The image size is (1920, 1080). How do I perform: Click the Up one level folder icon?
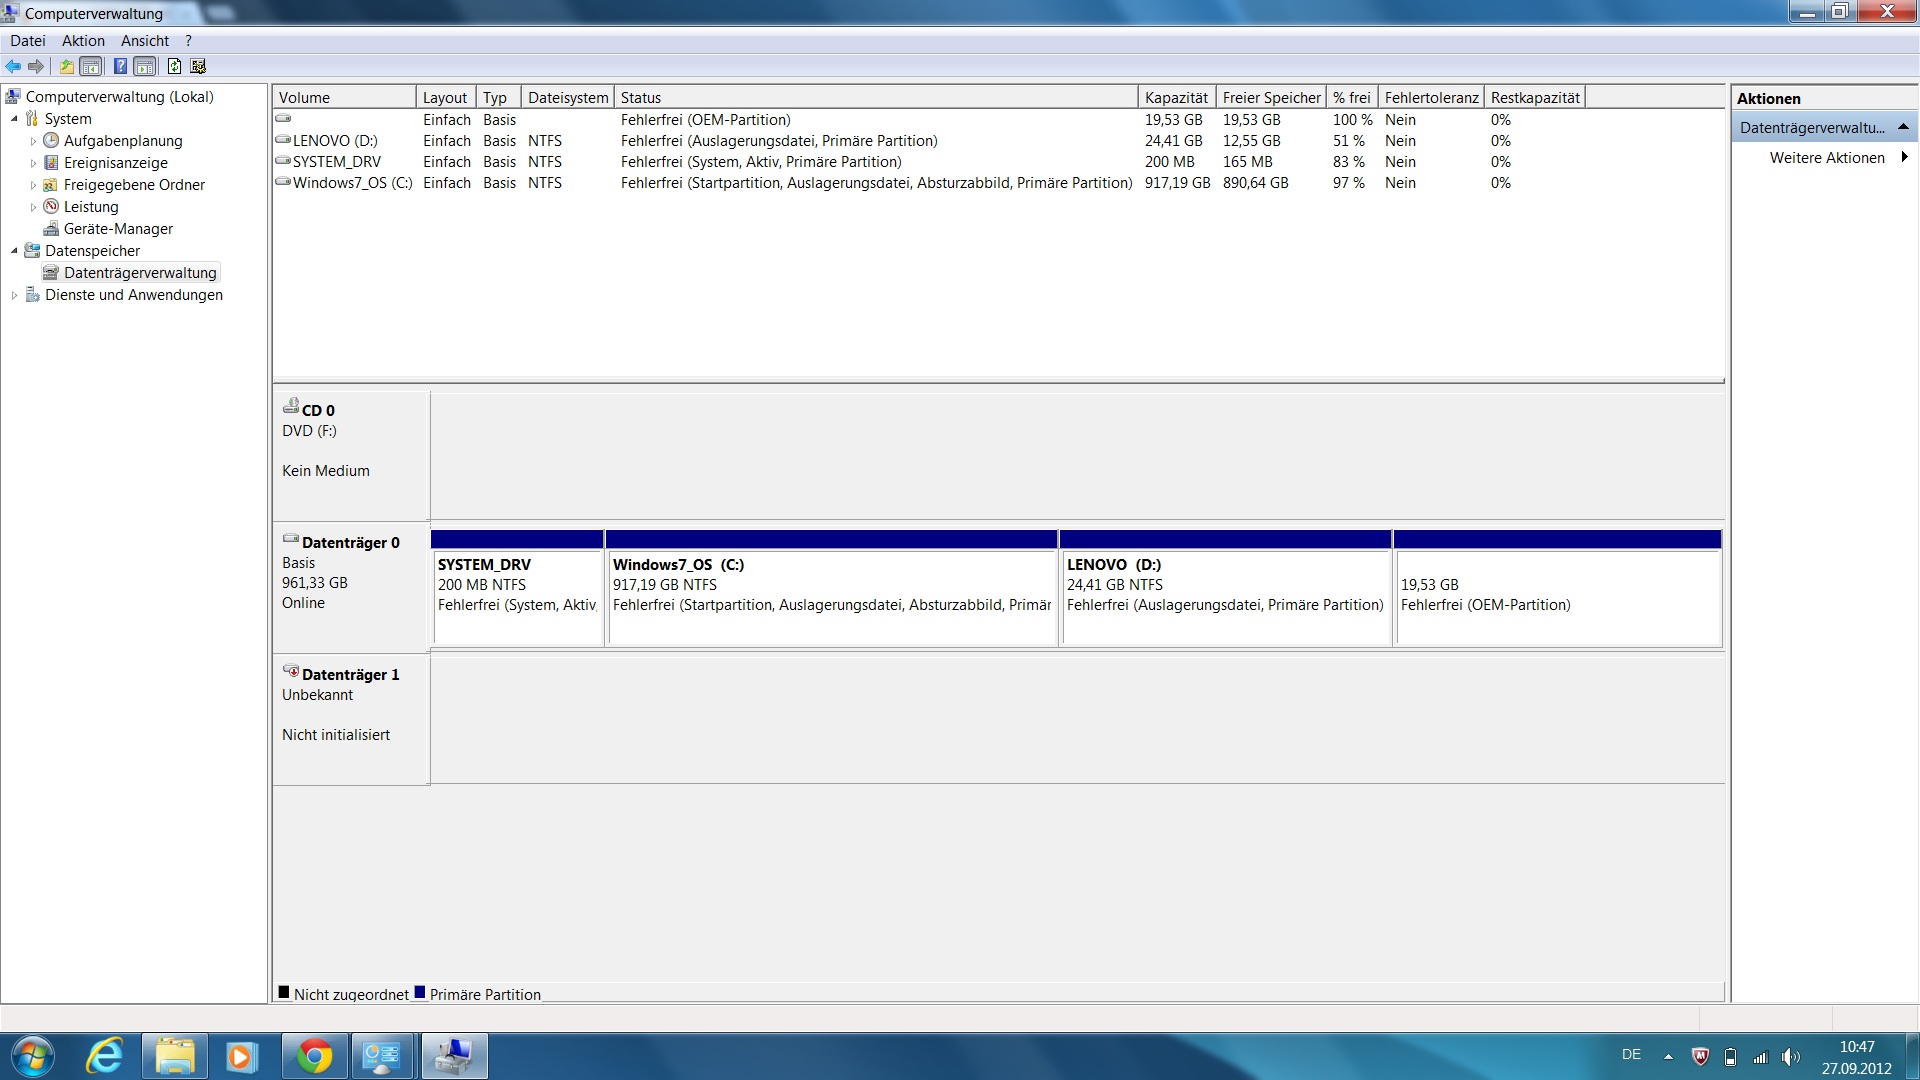(67, 67)
